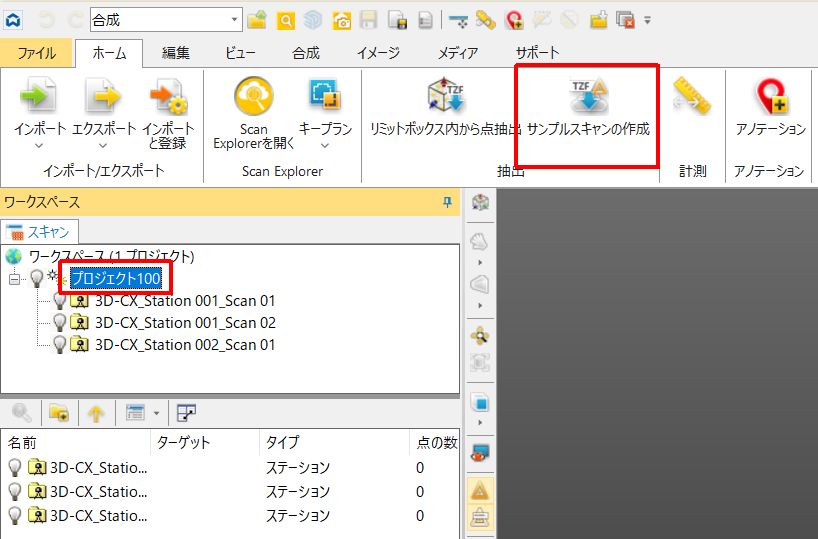Viewport: 818px width, 539px height.
Task: Click the large ruler measurement icon in the ribbon
Action: [x=692, y=97]
